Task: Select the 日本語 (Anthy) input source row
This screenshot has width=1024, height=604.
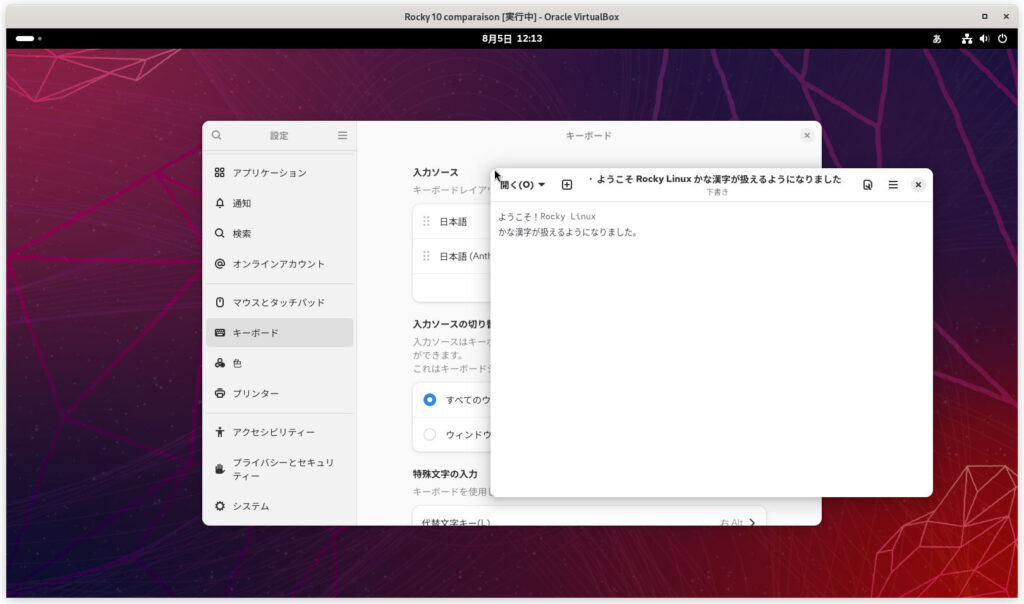Action: pos(451,256)
